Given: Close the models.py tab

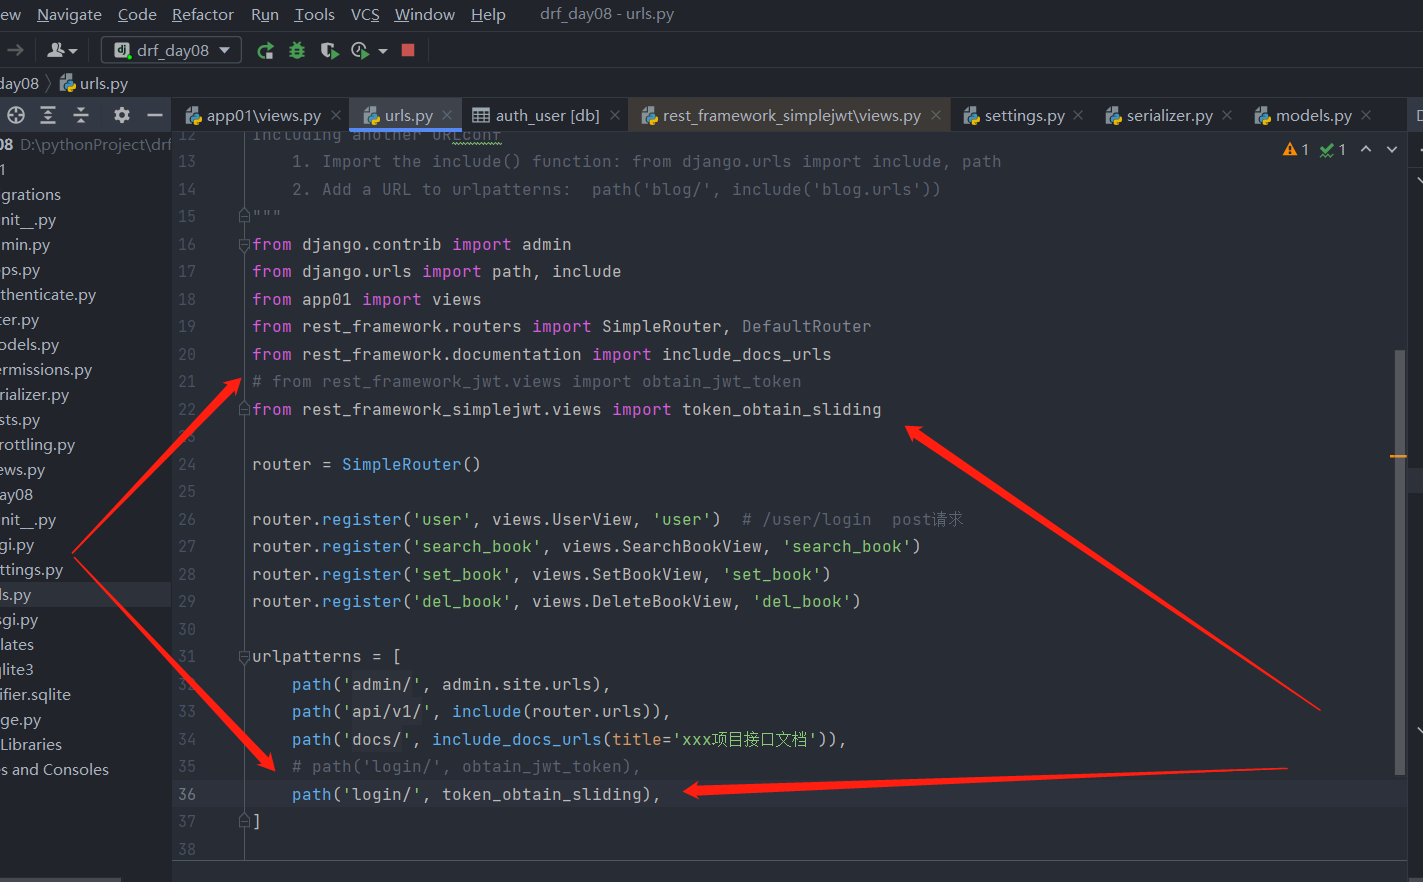Looking at the screenshot, I should click(1366, 115).
